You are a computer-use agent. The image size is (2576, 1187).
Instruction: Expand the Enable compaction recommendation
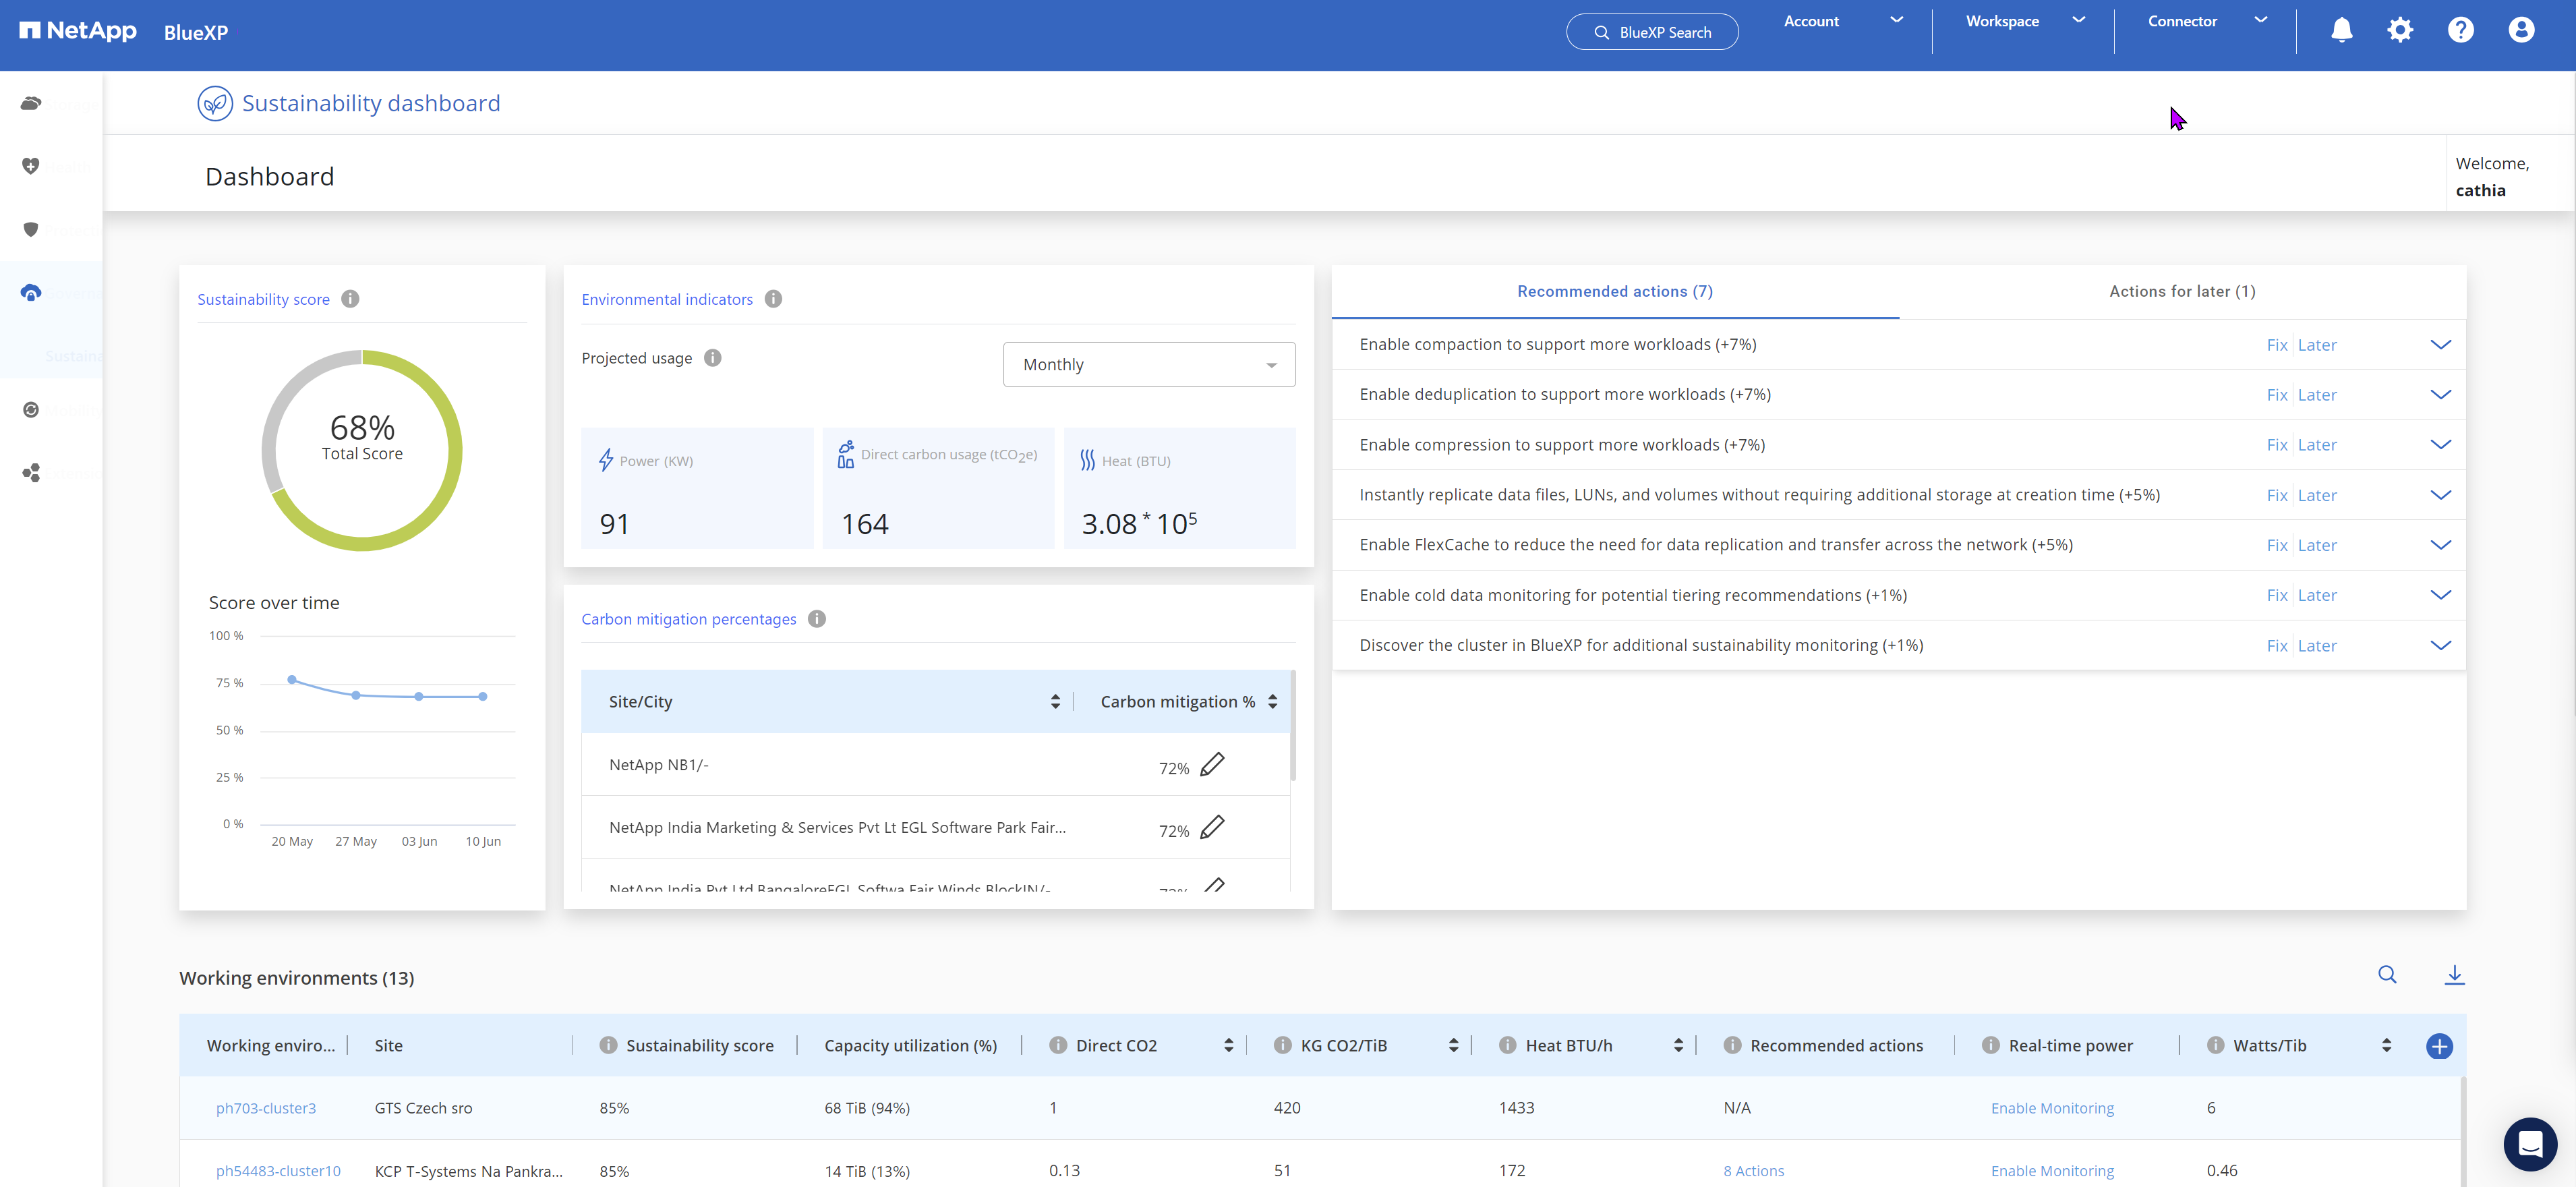point(2440,345)
